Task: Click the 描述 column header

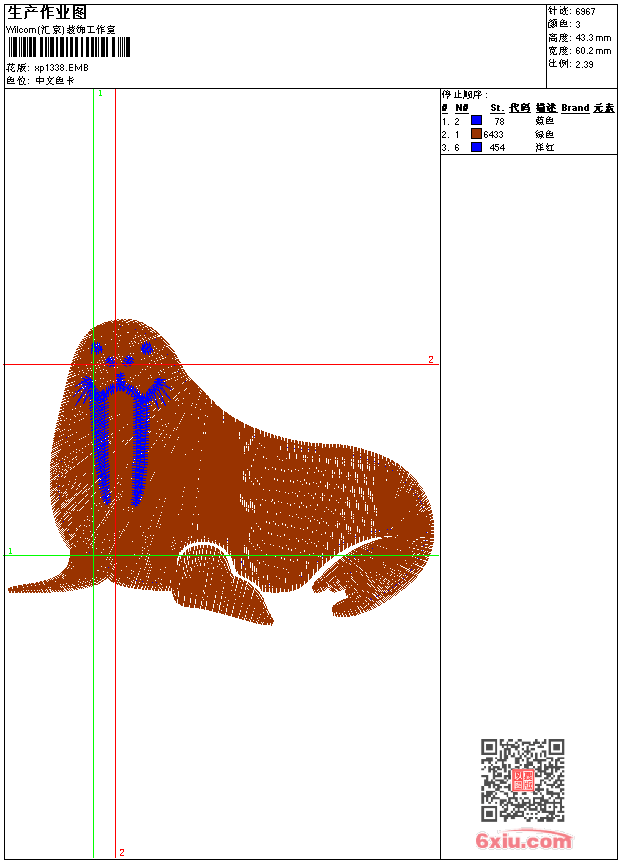Action: click(x=545, y=107)
